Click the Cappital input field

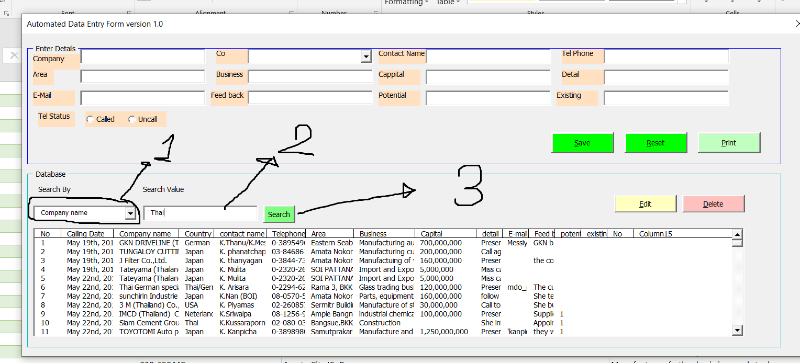[x=488, y=77]
